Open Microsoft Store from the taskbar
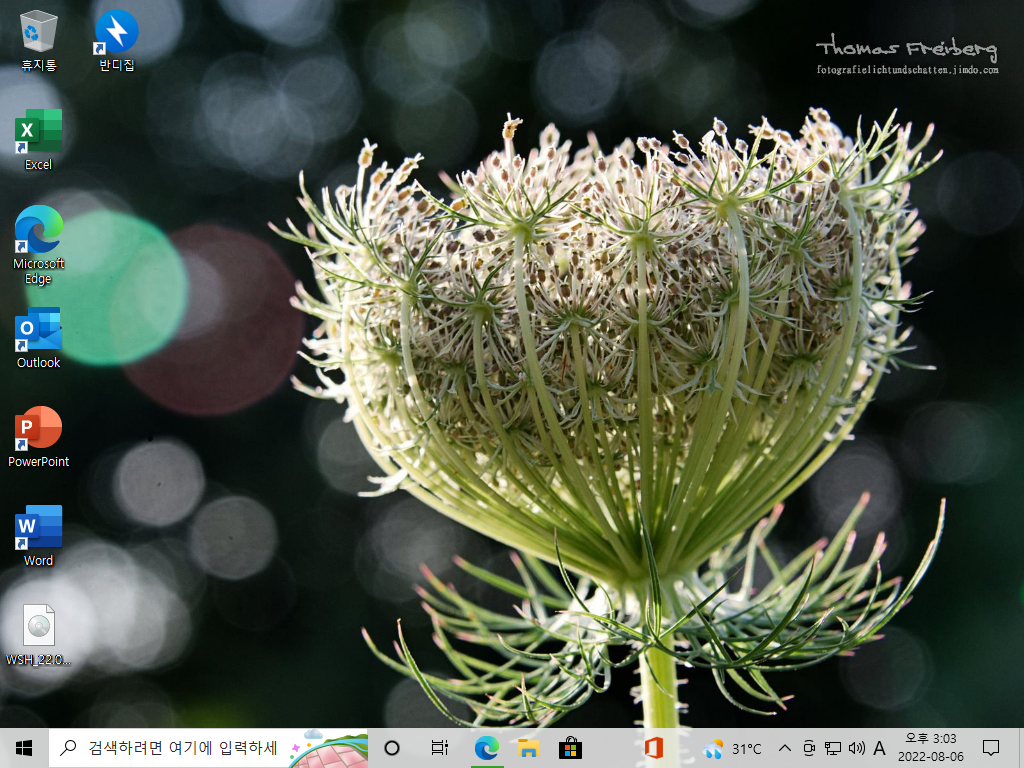1024x768 pixels. pyautogui.click(x=570, y=748)
